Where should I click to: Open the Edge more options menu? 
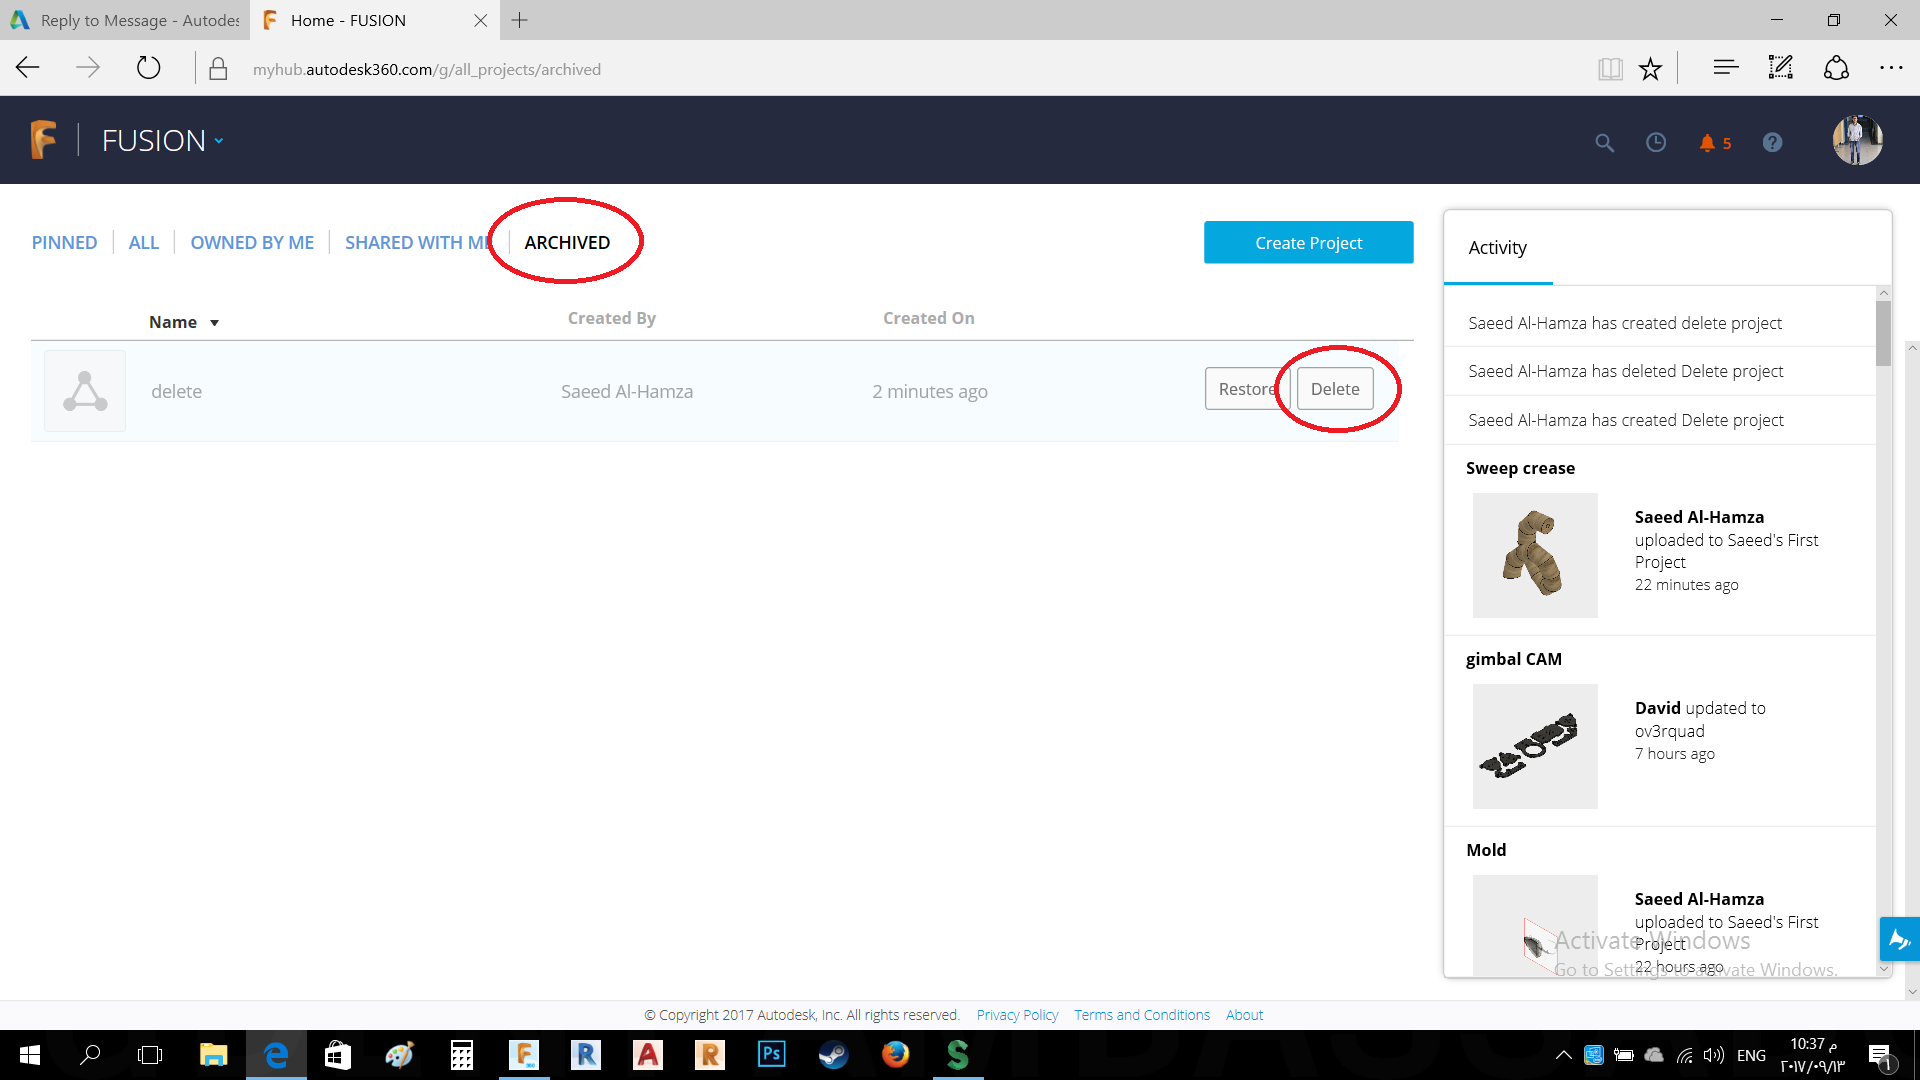[x=1893, y=68]
